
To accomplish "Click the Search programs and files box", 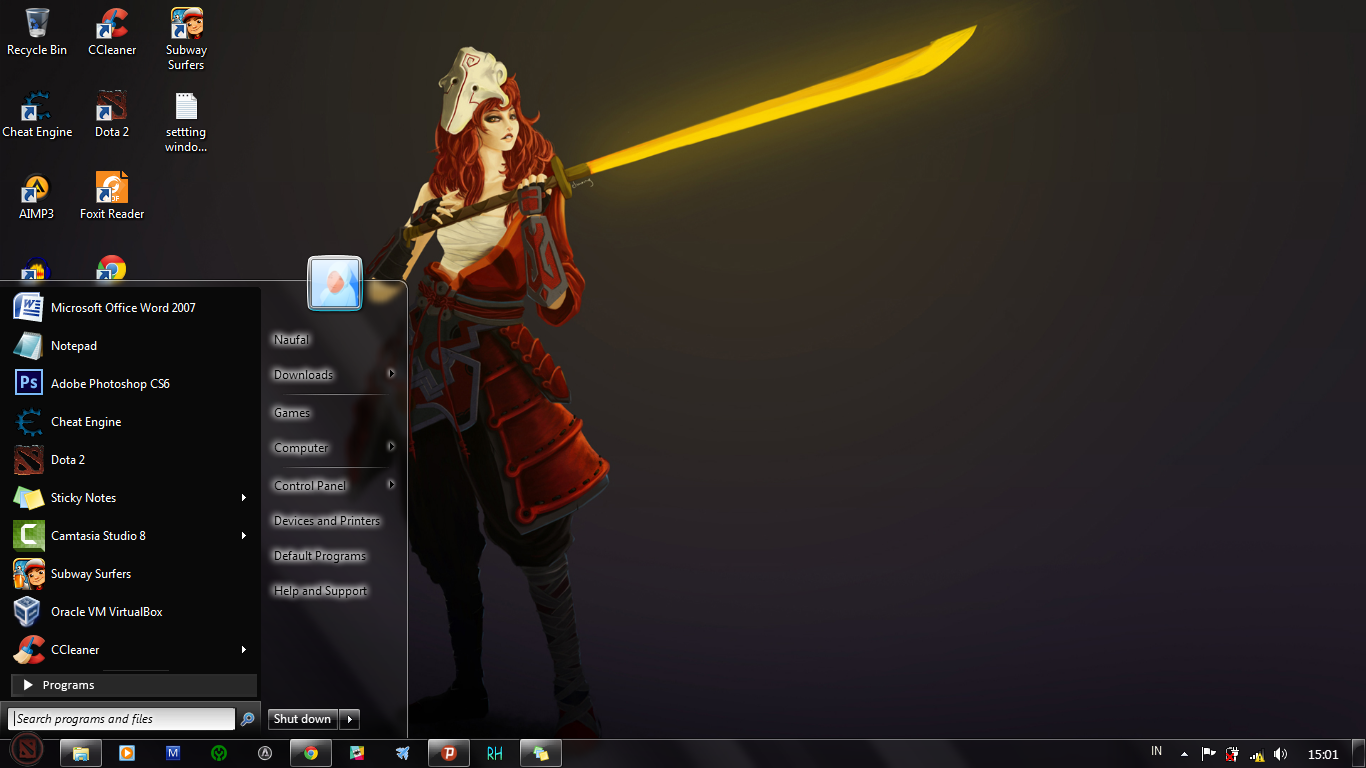I will (x=121, y=719).
